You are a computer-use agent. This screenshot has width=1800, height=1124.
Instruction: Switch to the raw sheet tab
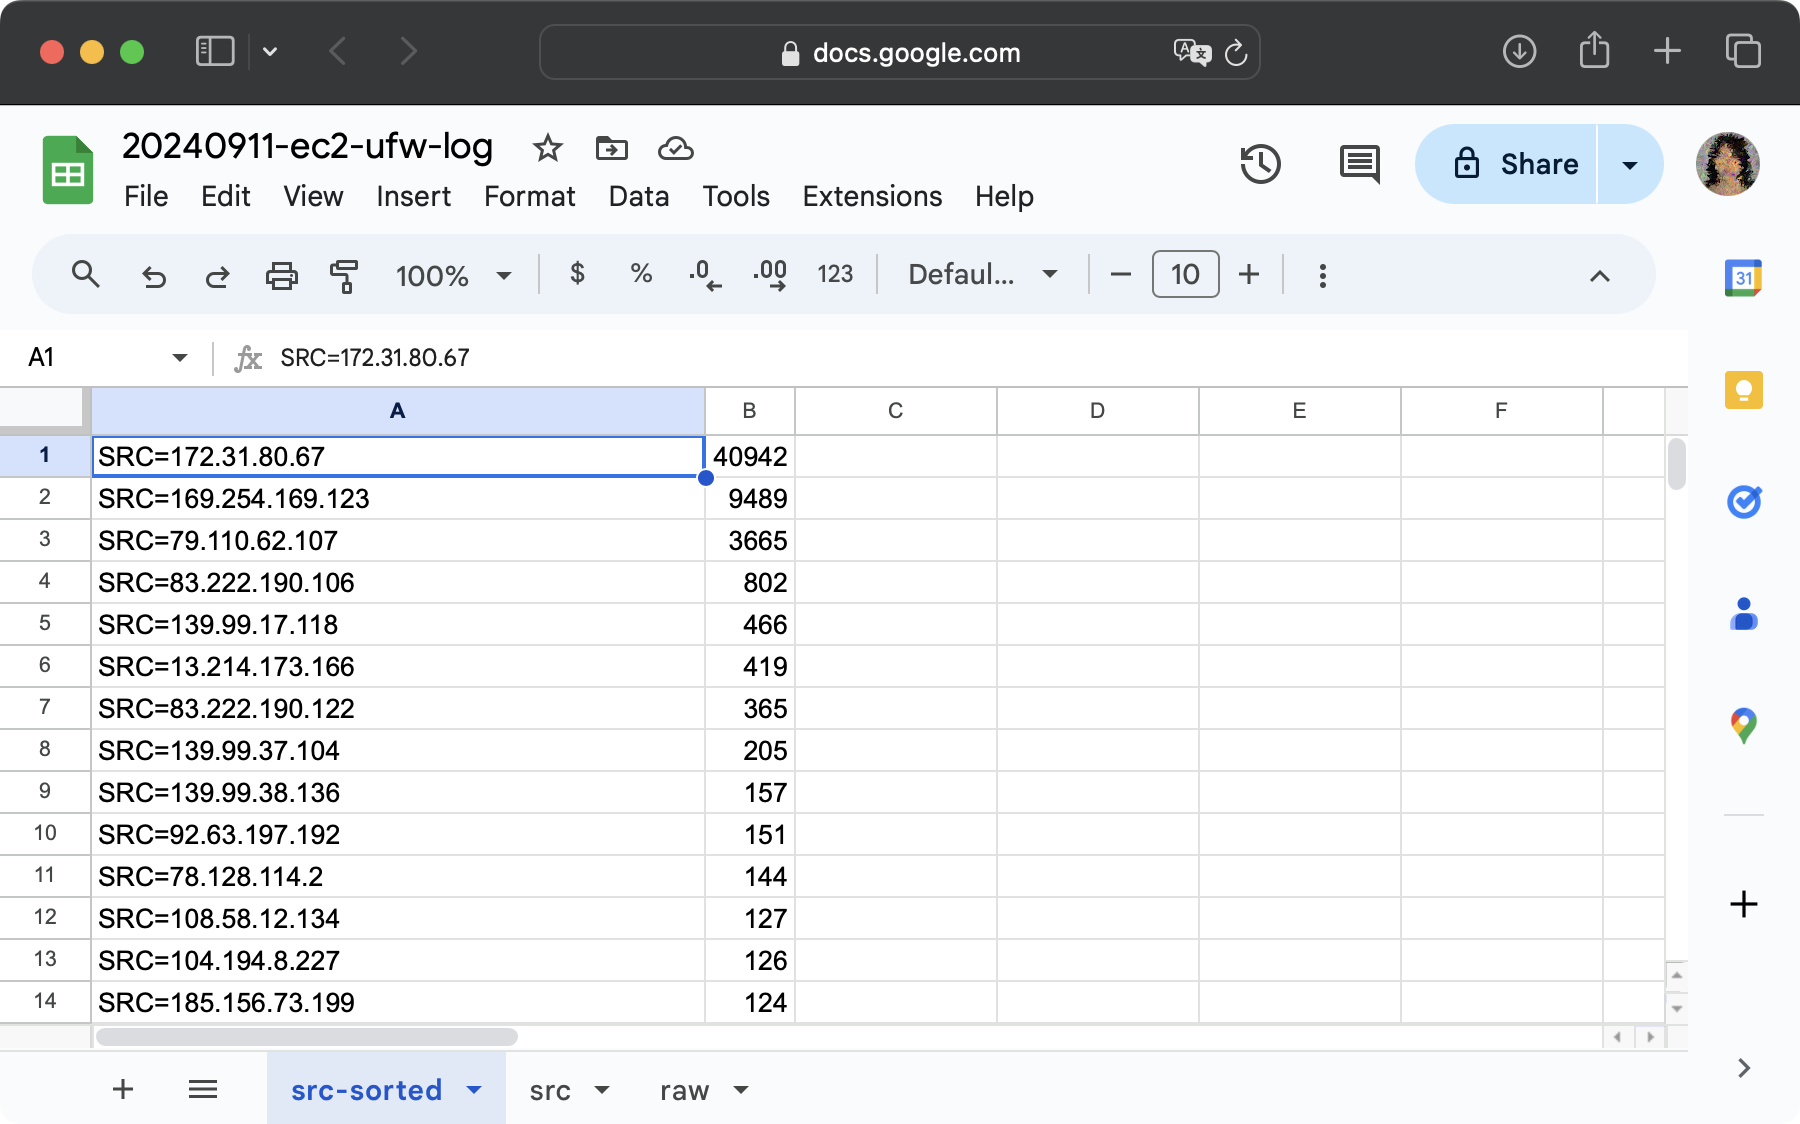(x=683, y=1090)
